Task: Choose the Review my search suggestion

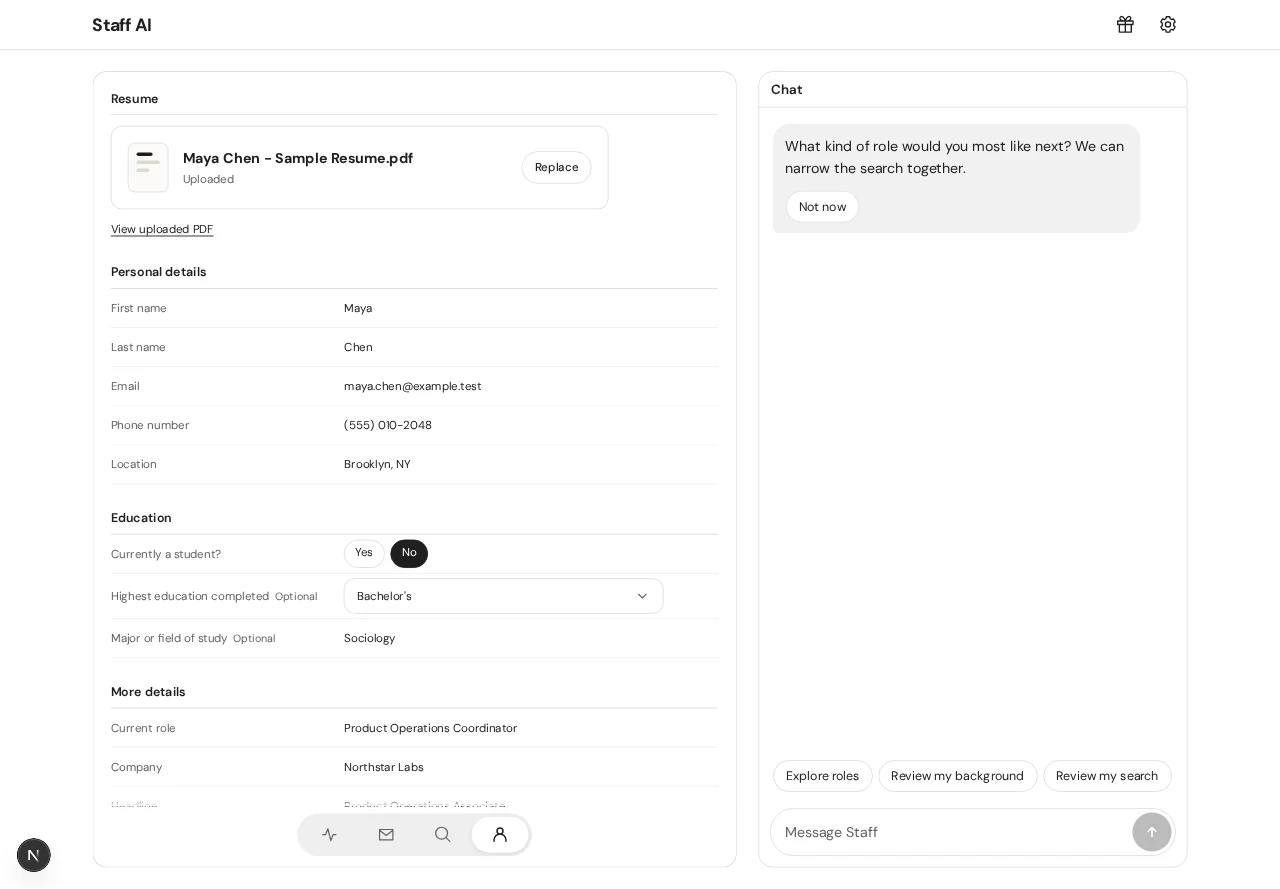Action: click(1107, 777)
